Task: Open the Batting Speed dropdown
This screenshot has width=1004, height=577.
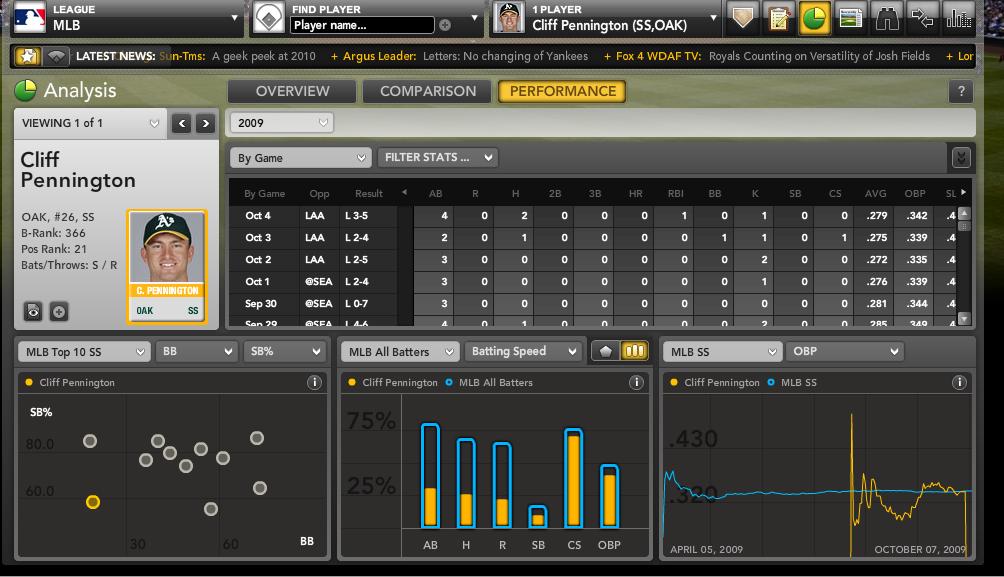Action: click(524, 351)
